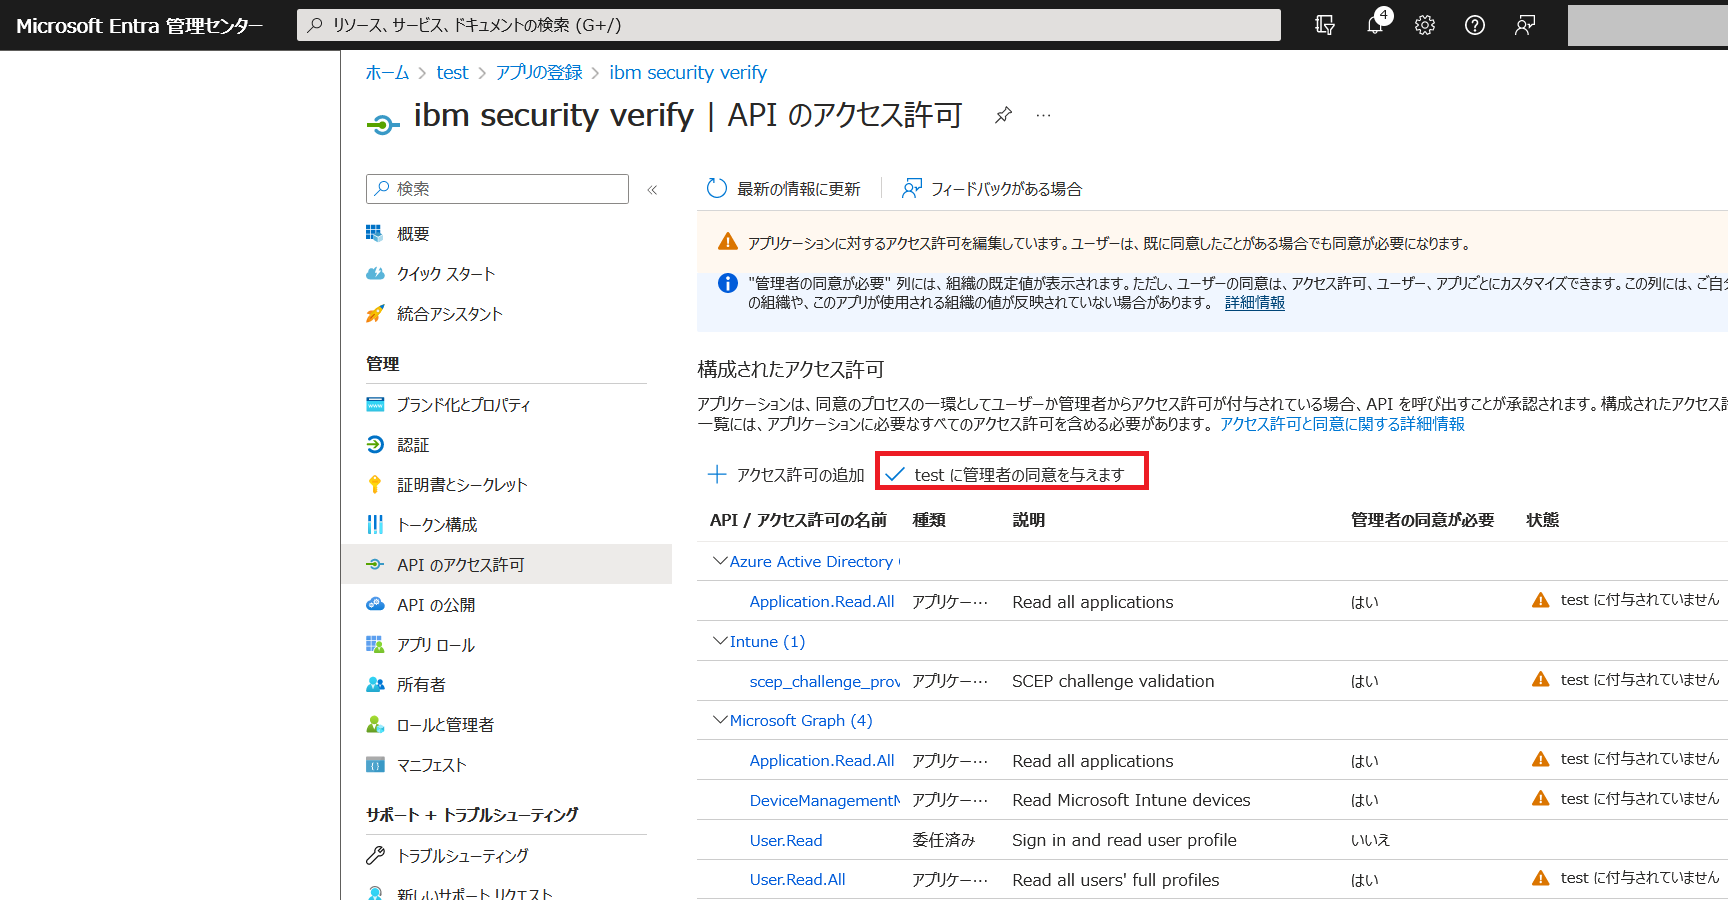Open the Cloud Shell icon in top bar

point(1325,25)
